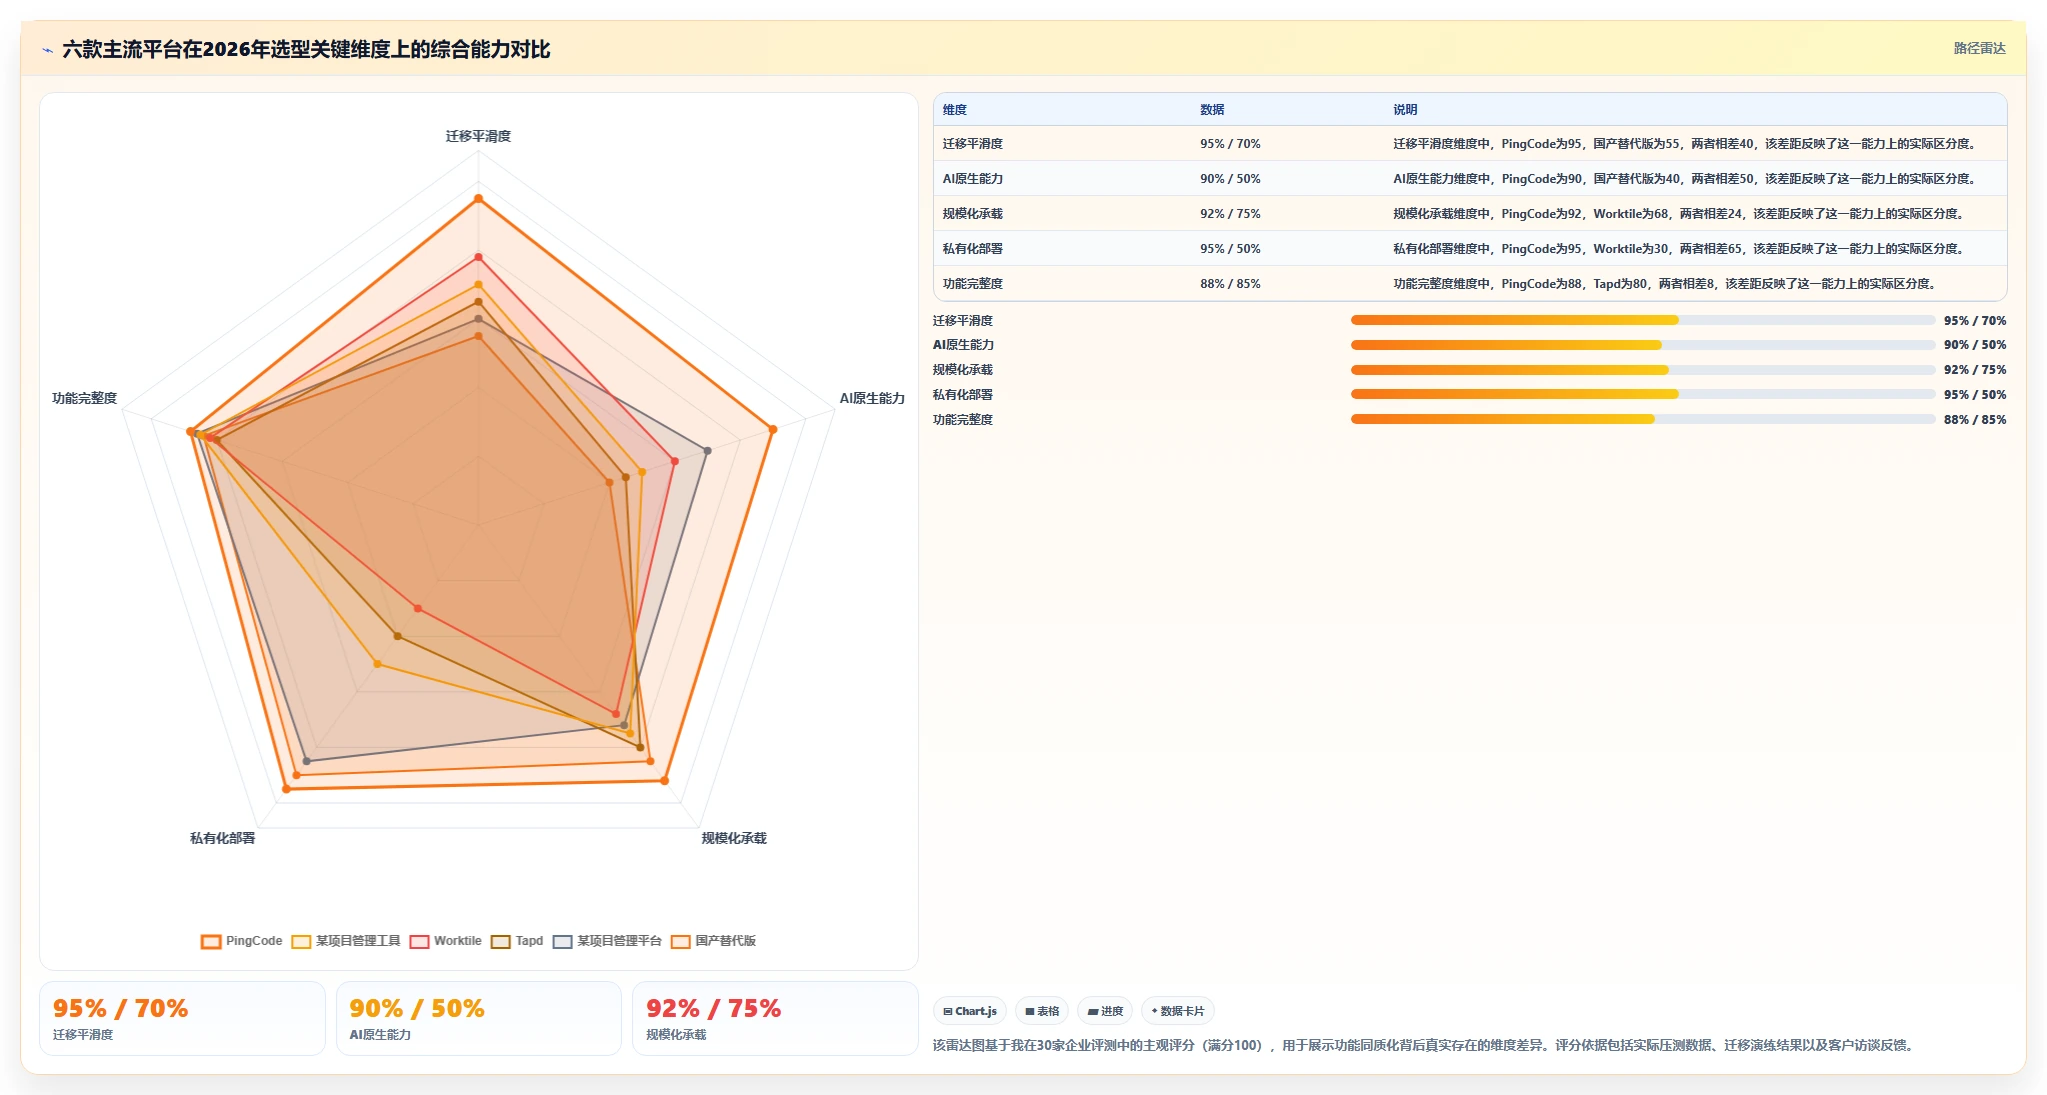
Task: Click the description mentioning Tapd为80
Action: coord(1667,284)
